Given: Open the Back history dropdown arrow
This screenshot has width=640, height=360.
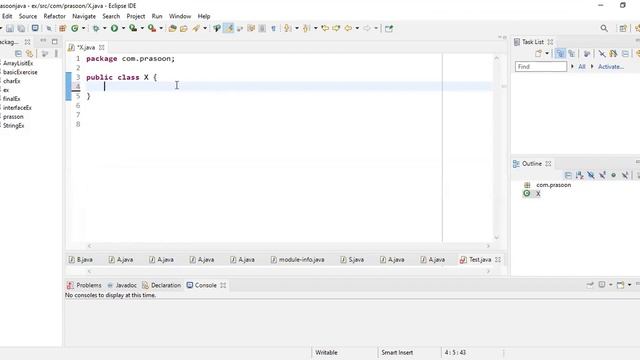Looking at the screenshot, I should [357, 28].
